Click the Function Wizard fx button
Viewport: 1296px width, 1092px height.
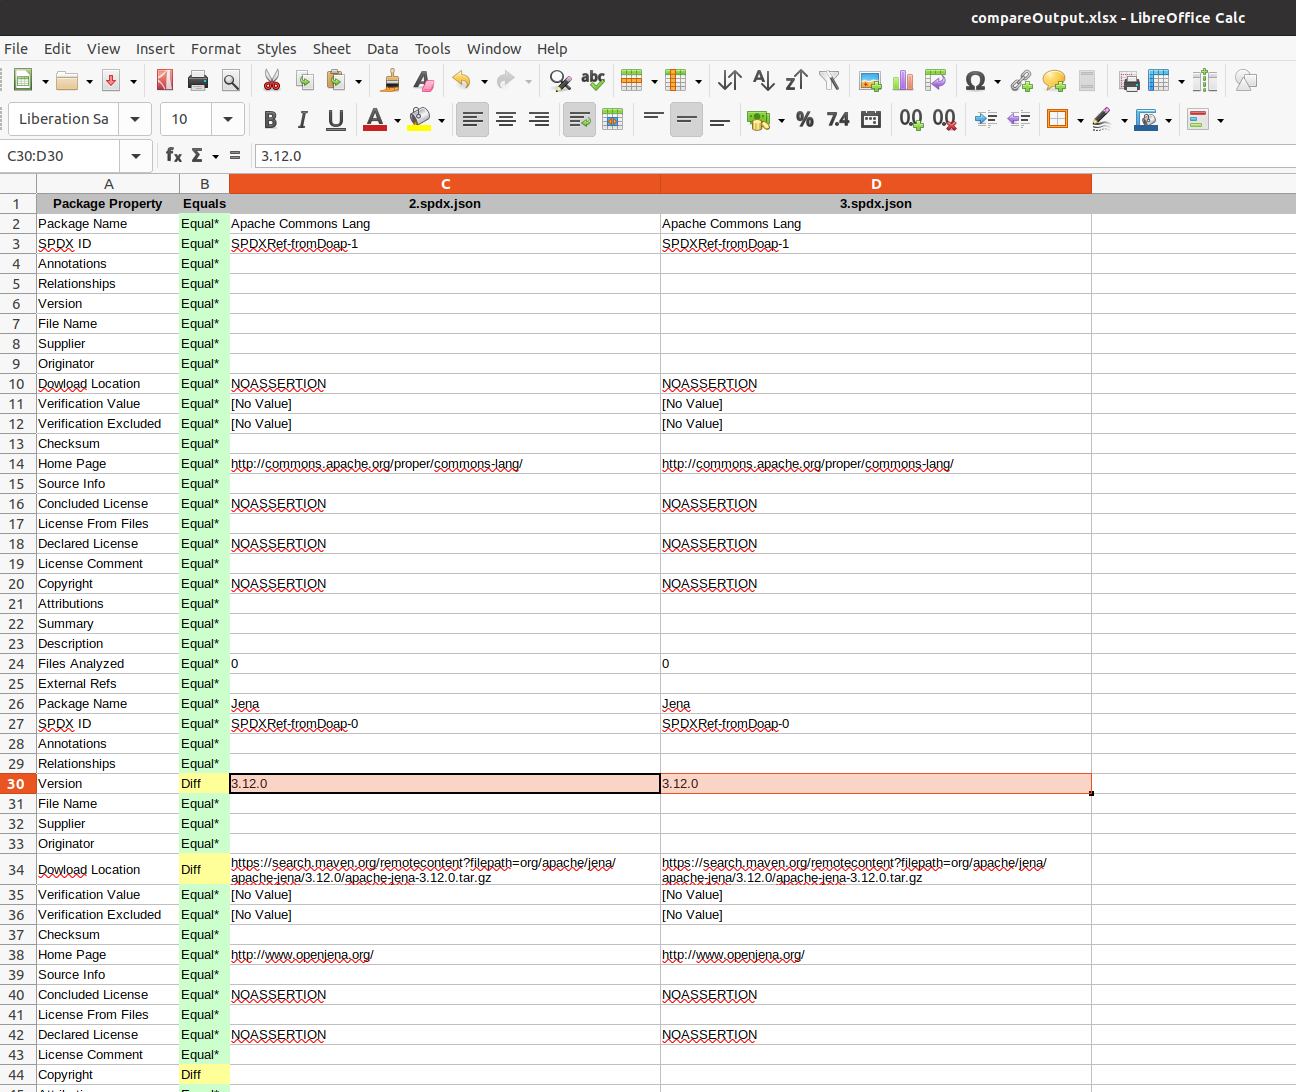tap(174, 155)
